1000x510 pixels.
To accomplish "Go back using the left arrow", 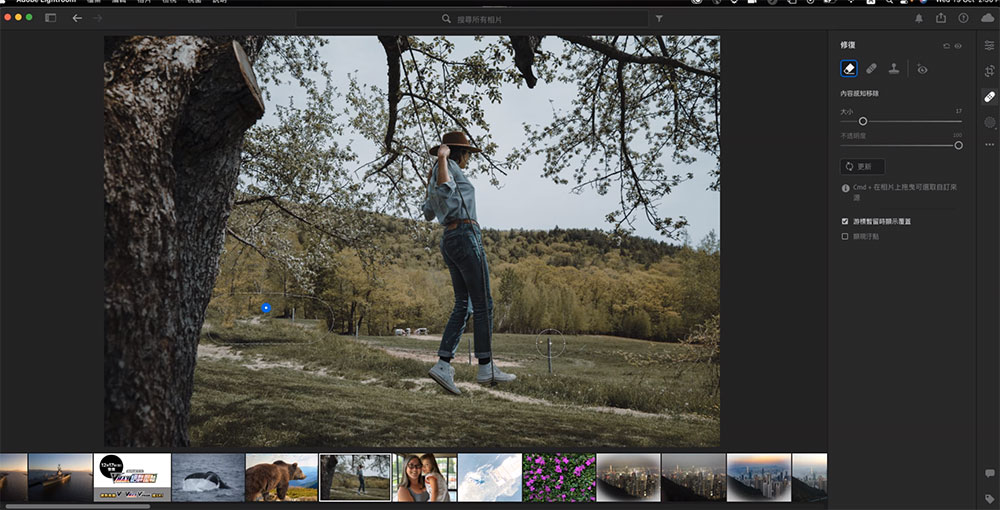I will (x=77, y=18).
